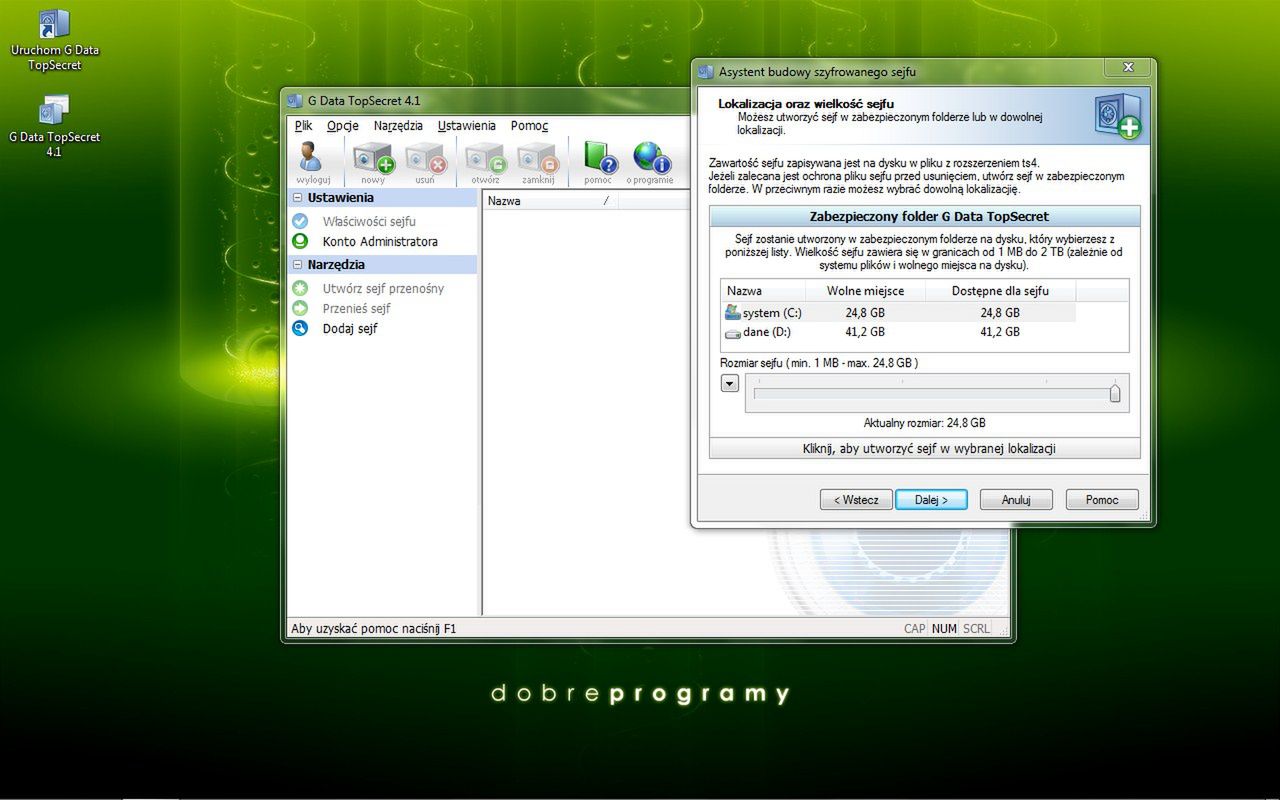The width and height of the screenshot is (1280, 800).
Task: Click the Zabezpieczony folder G Data TopSecret header
Action: coord(925,216)
